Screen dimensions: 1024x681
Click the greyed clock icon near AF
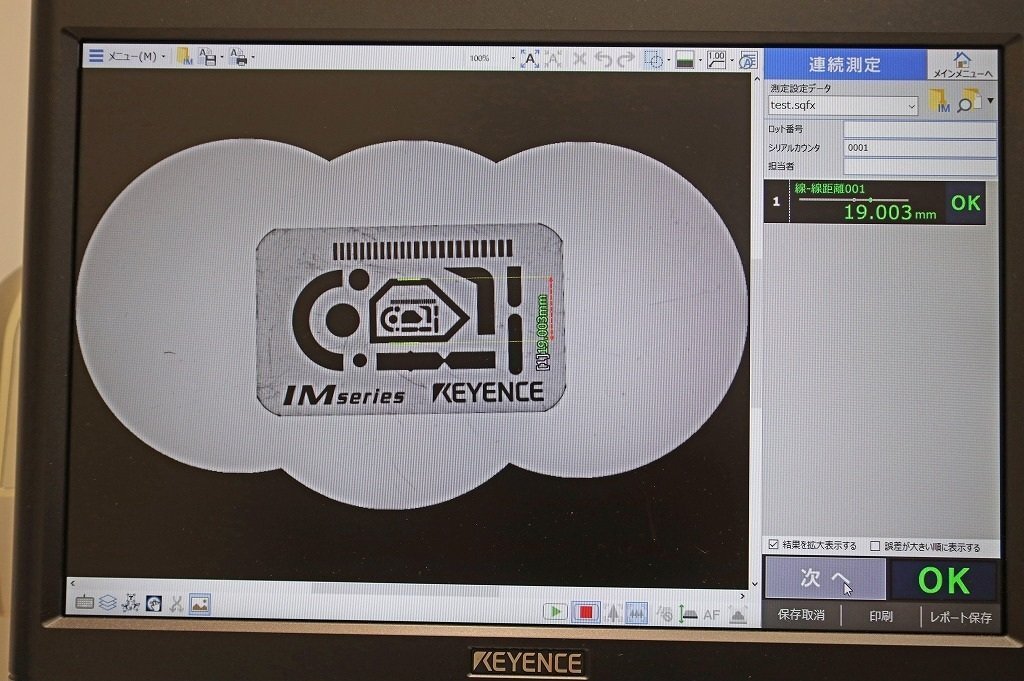(x=665, y=614)
